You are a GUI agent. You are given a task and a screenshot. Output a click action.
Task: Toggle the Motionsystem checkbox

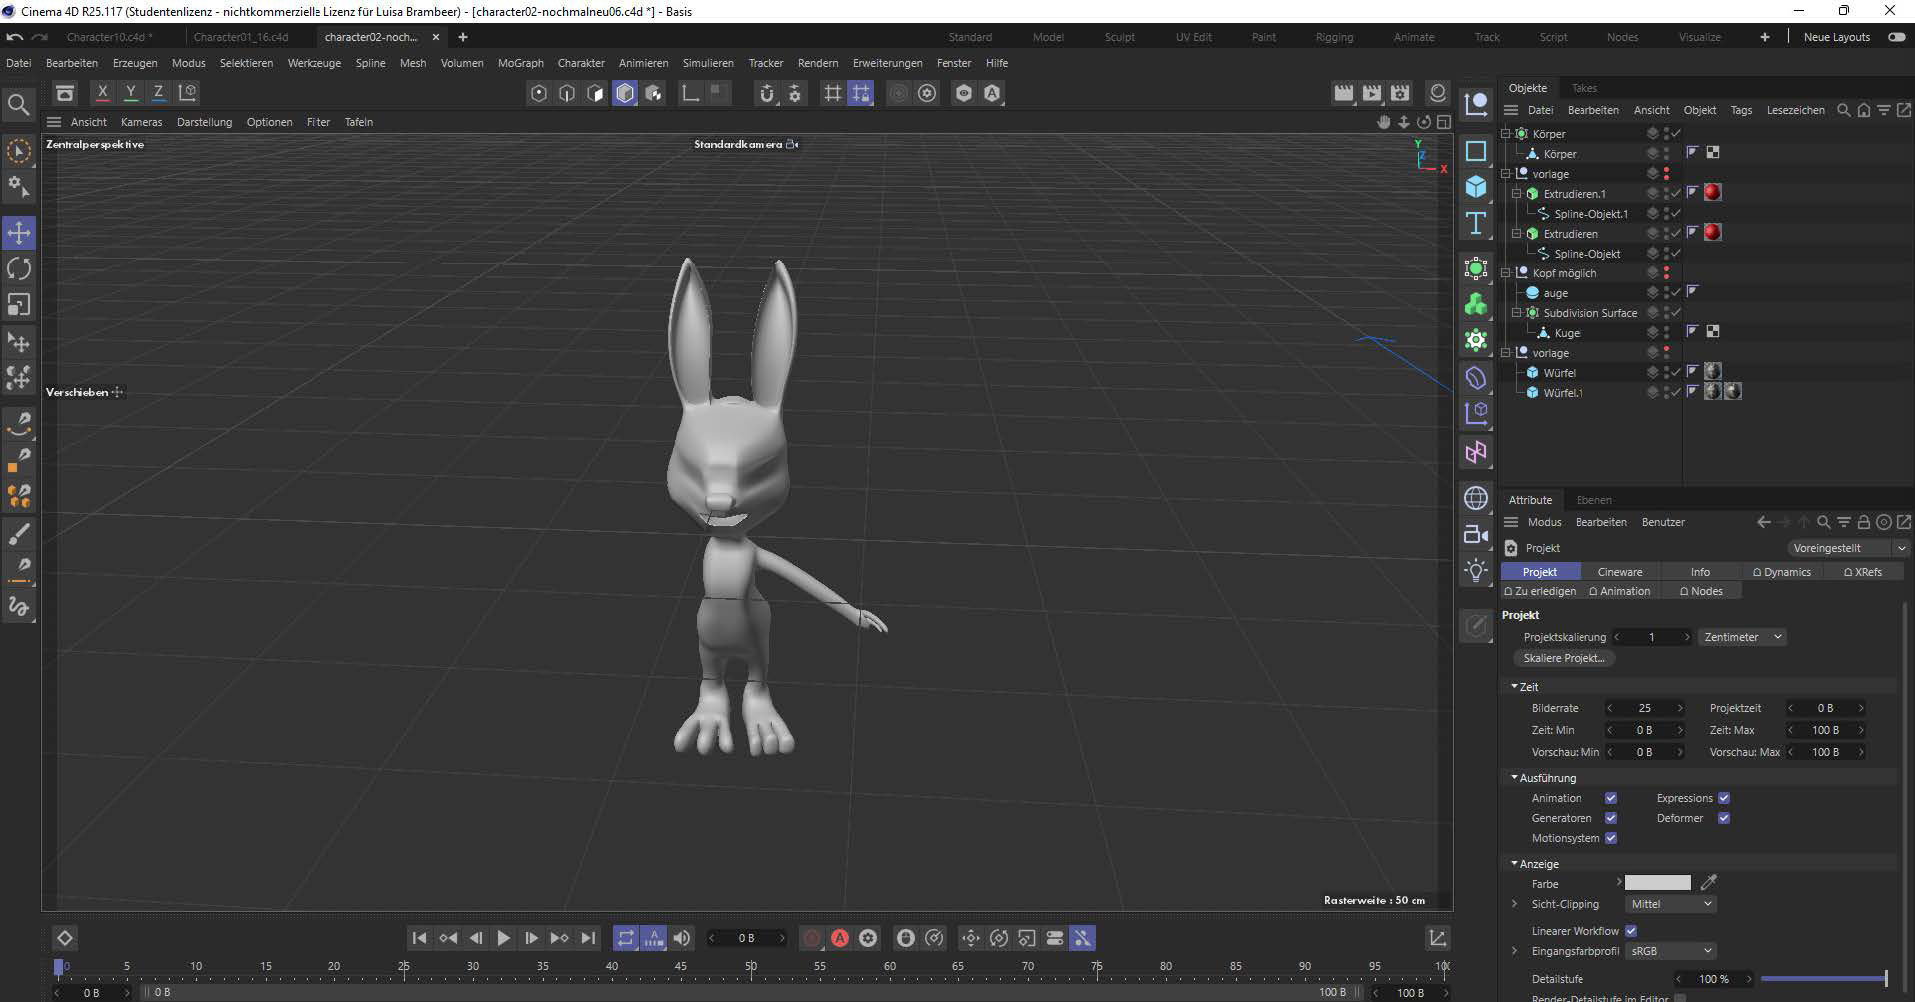pyautogui.click(x=1611, y=838)
